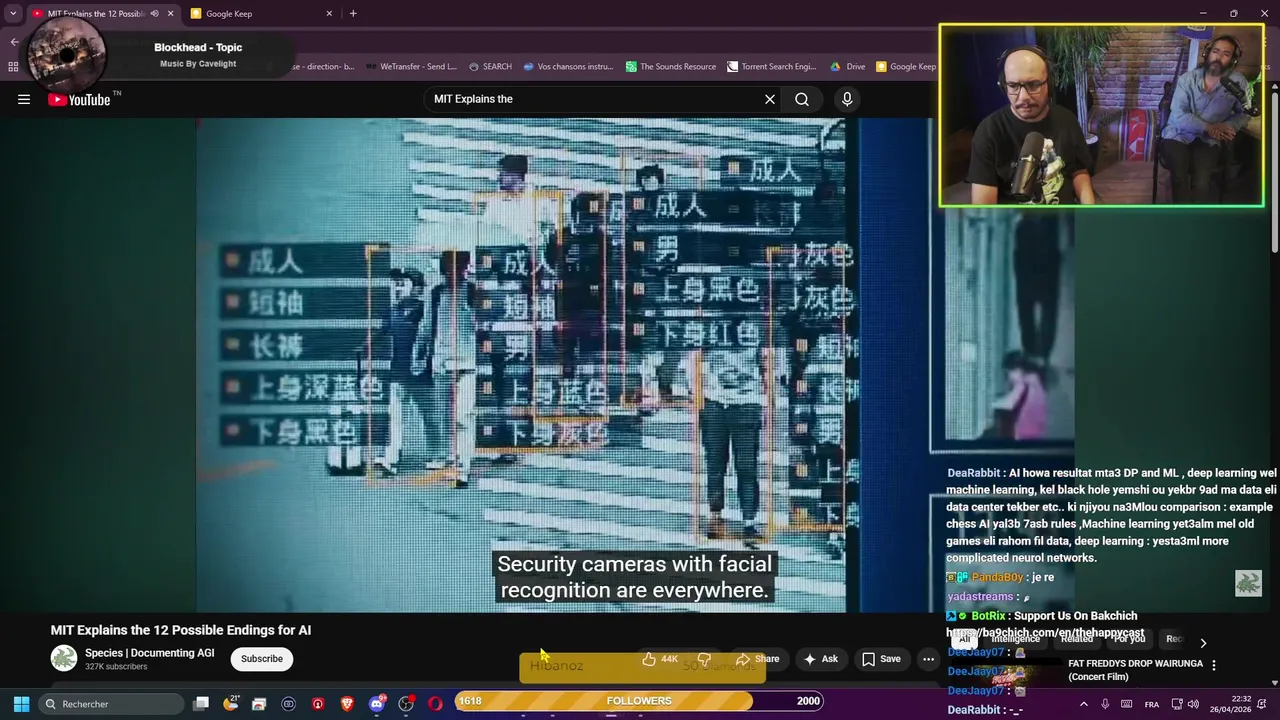Mute the YouTube tab audio icon
Screen dimensions: 1280x720
[x=154, y=14]
